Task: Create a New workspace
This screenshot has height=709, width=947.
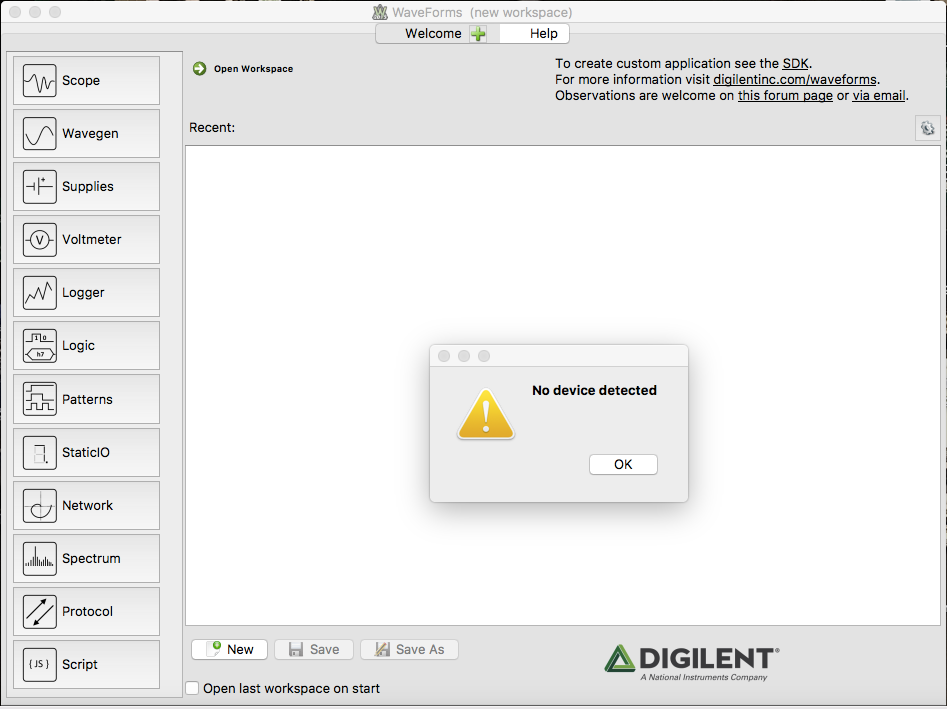Action: click(230, 650)
